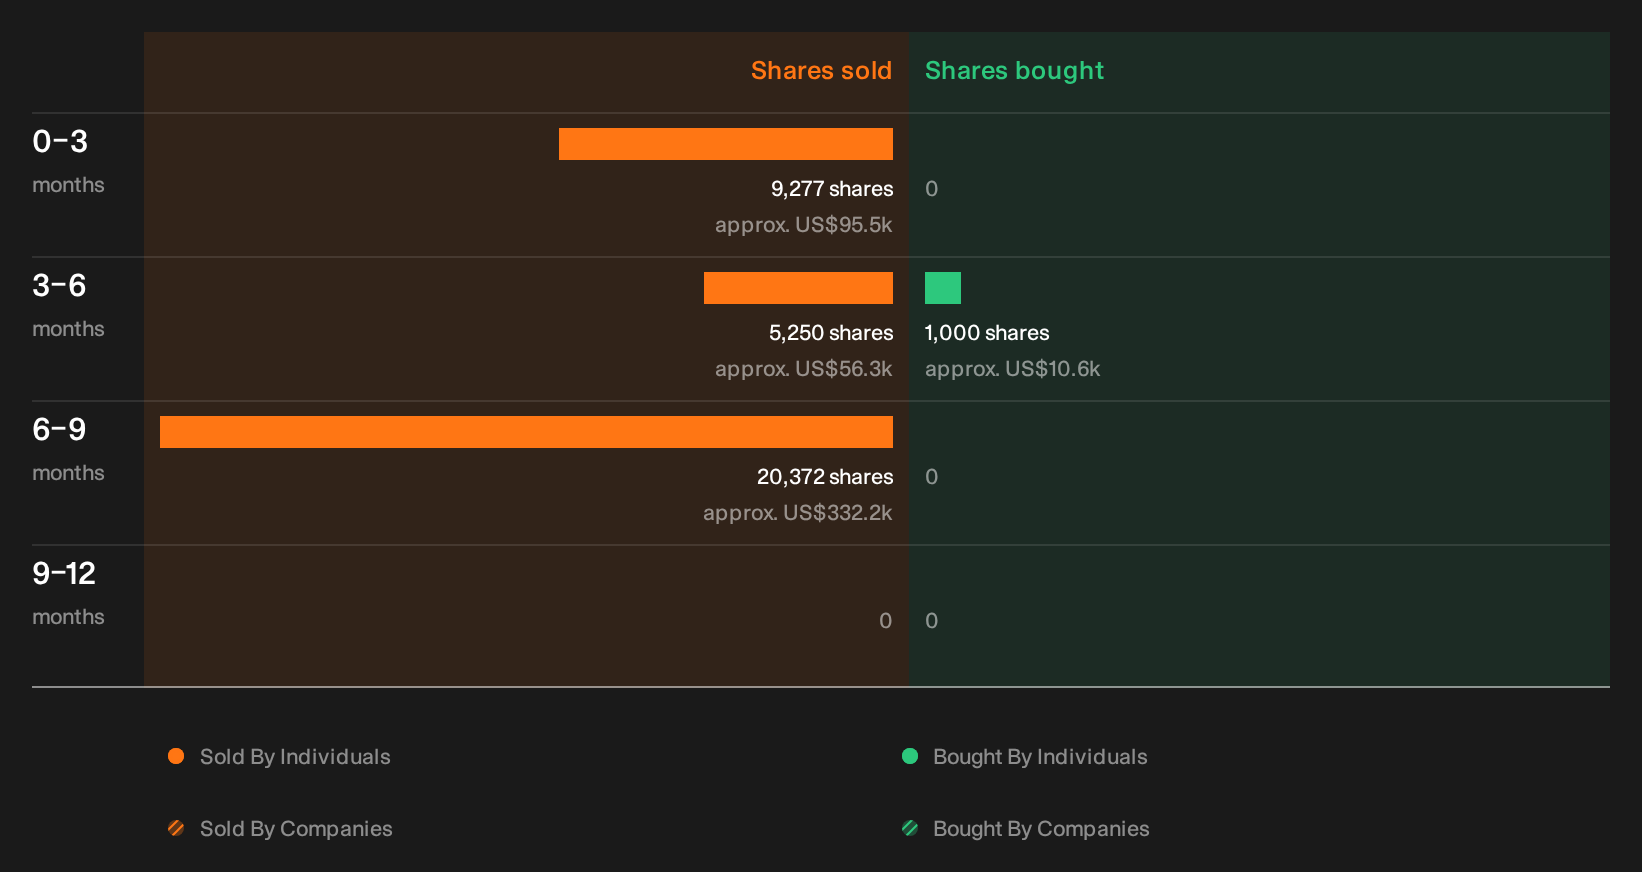
Task: Click the 0 sold value for 9-12 months
Action: [x=886, y=621]
